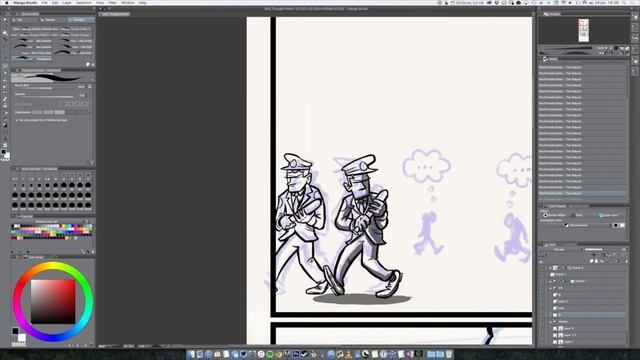Toggle 'Do not exceed line of reference layer' checkbox
Screen dimensions: 640x360
point(17,120)
